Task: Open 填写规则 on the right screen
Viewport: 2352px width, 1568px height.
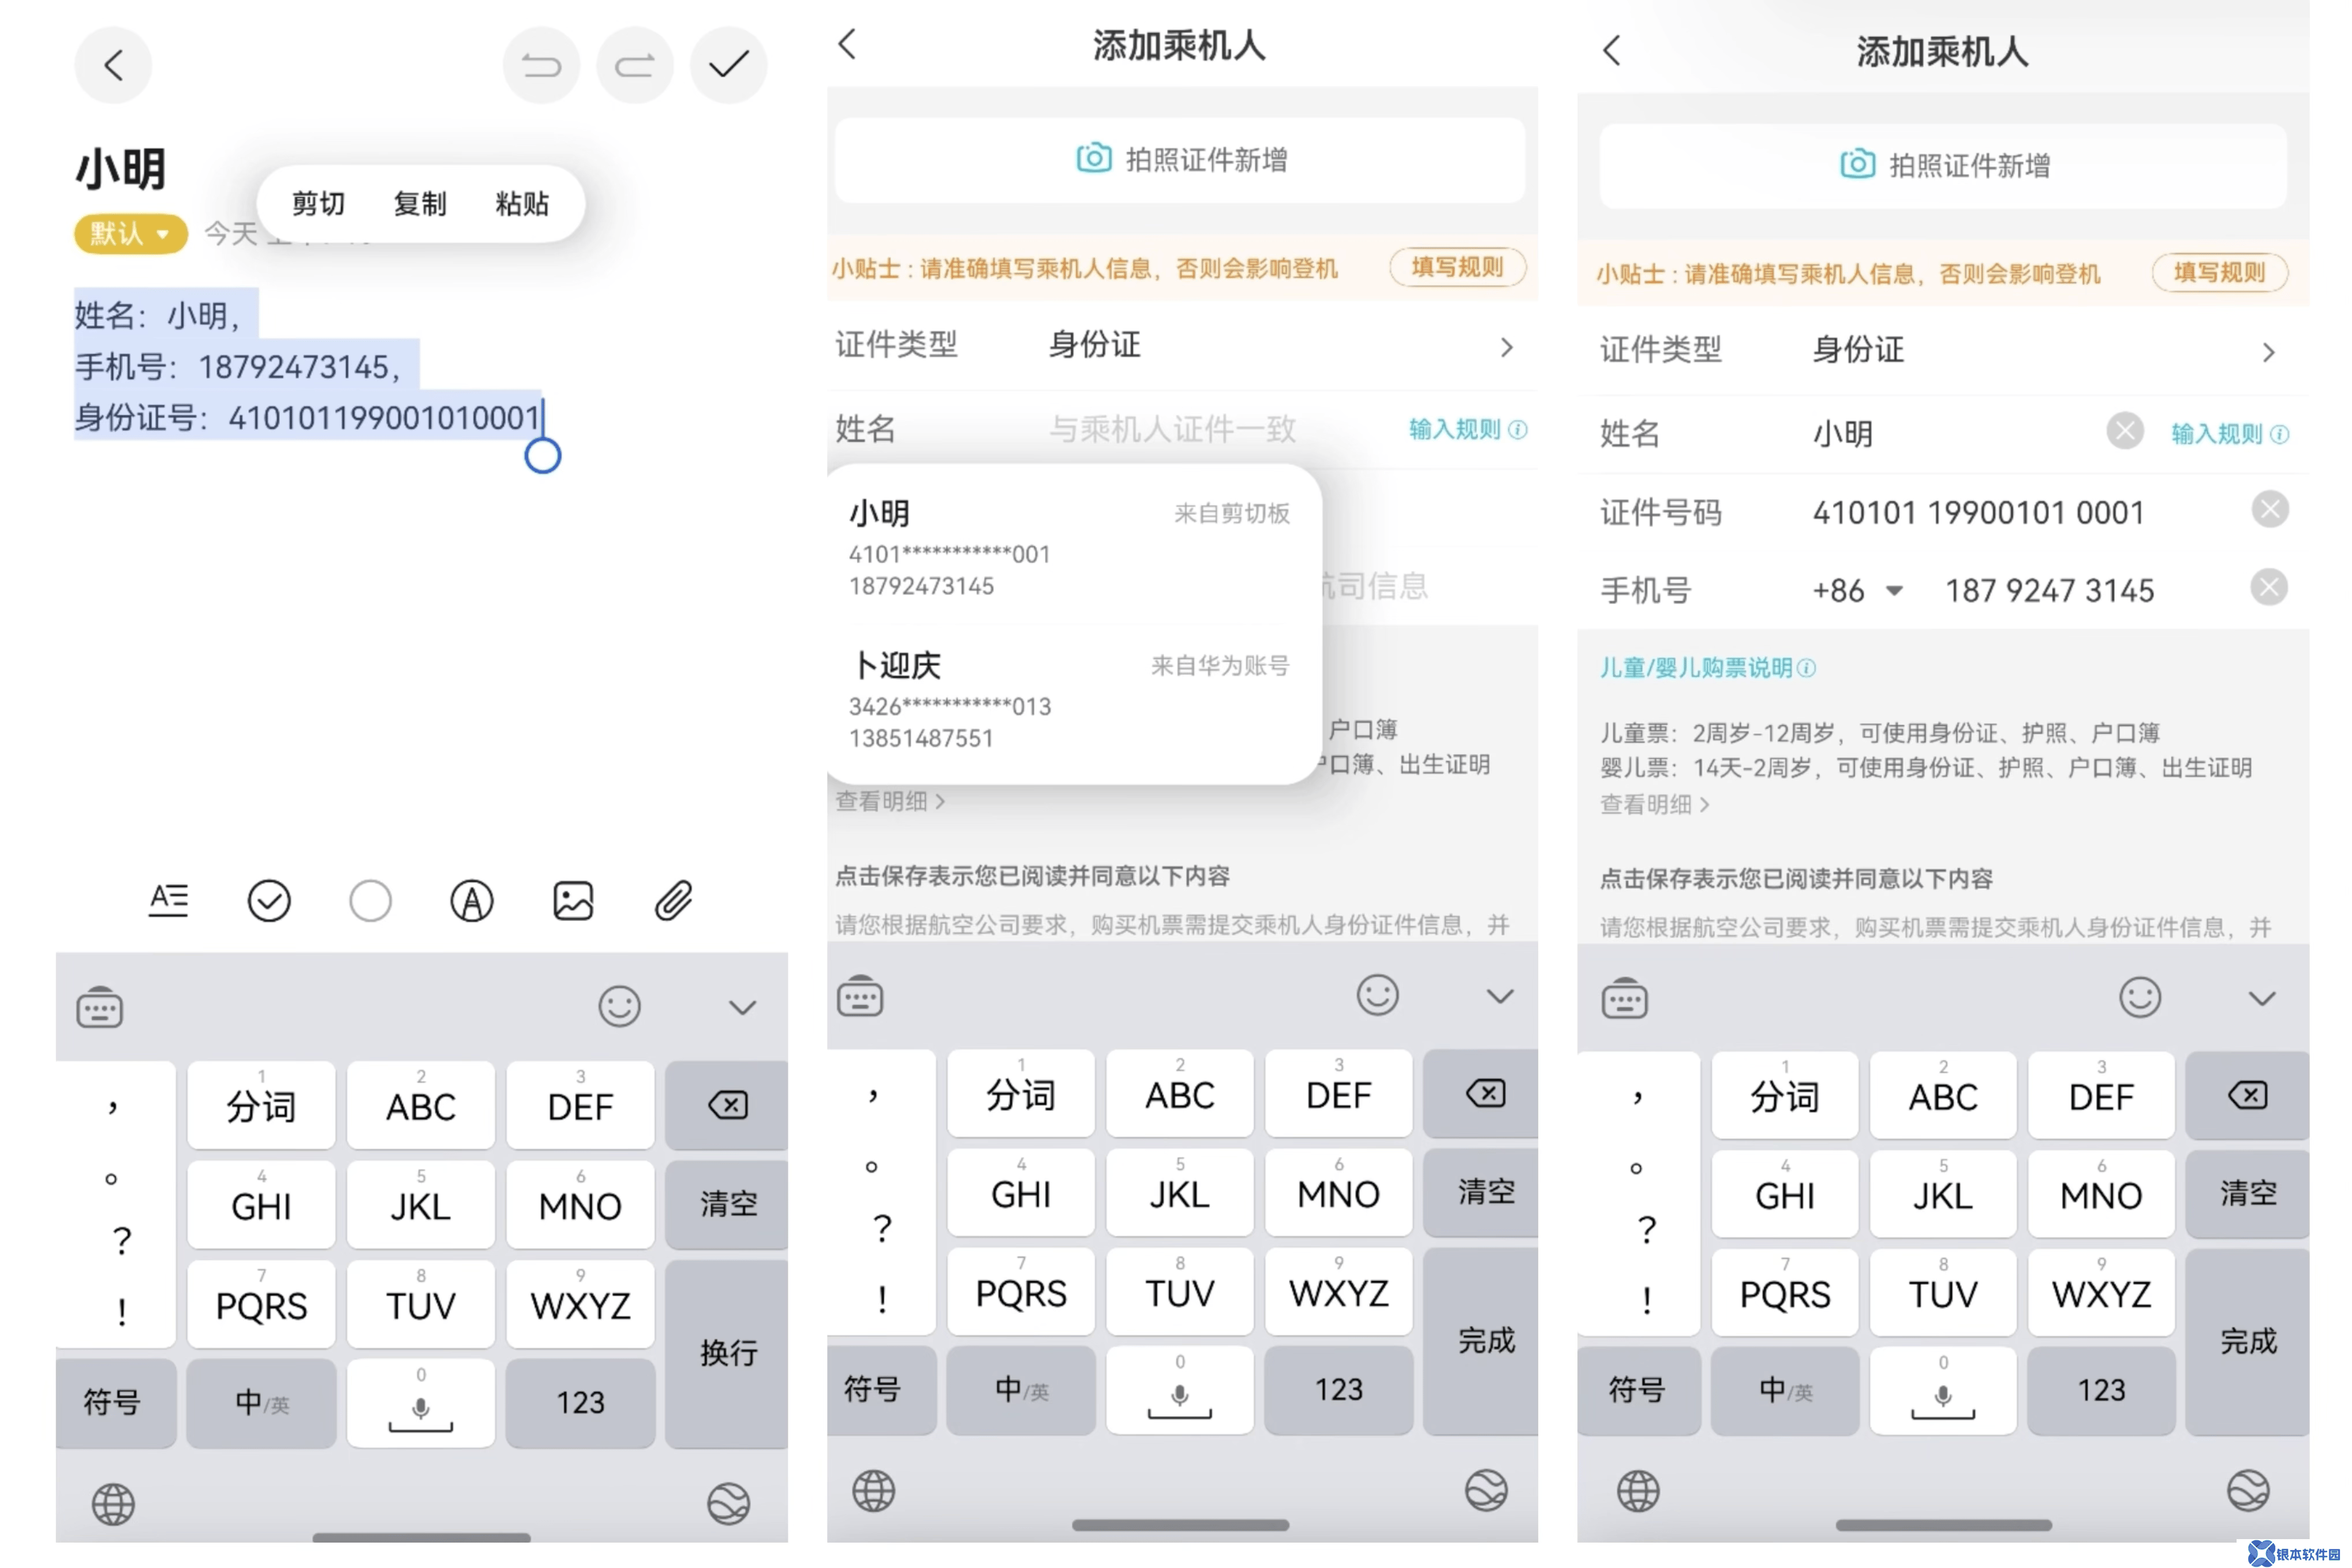Action: click(x=2219, y=272)
